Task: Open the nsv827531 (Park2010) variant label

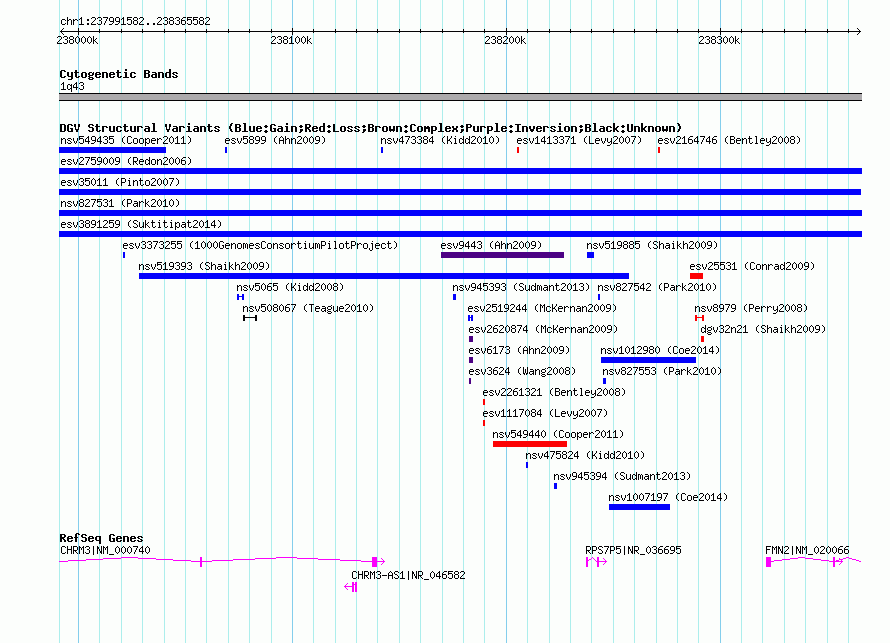Action: [120, 203]
